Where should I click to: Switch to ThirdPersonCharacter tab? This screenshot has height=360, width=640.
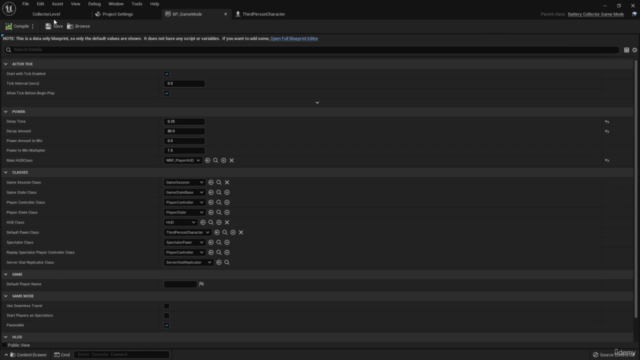pyautogui.click(x=264, y=14)
